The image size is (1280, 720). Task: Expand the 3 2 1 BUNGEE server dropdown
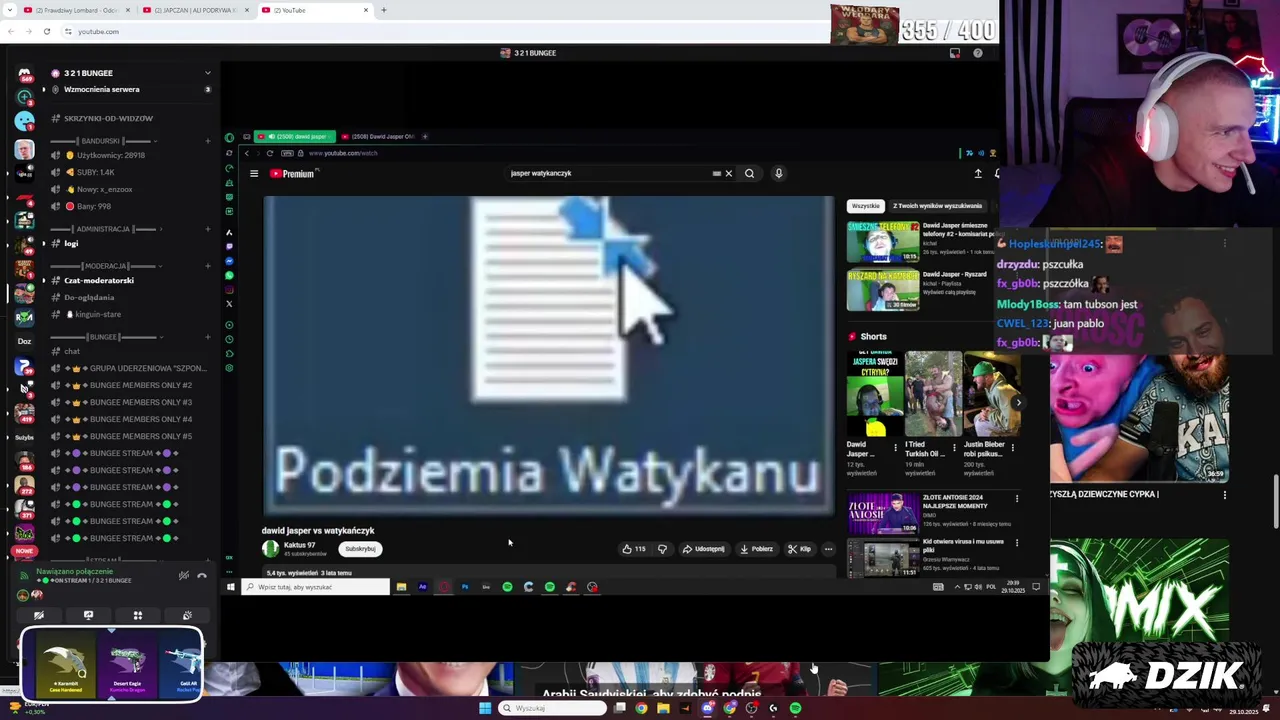point(208,73)
